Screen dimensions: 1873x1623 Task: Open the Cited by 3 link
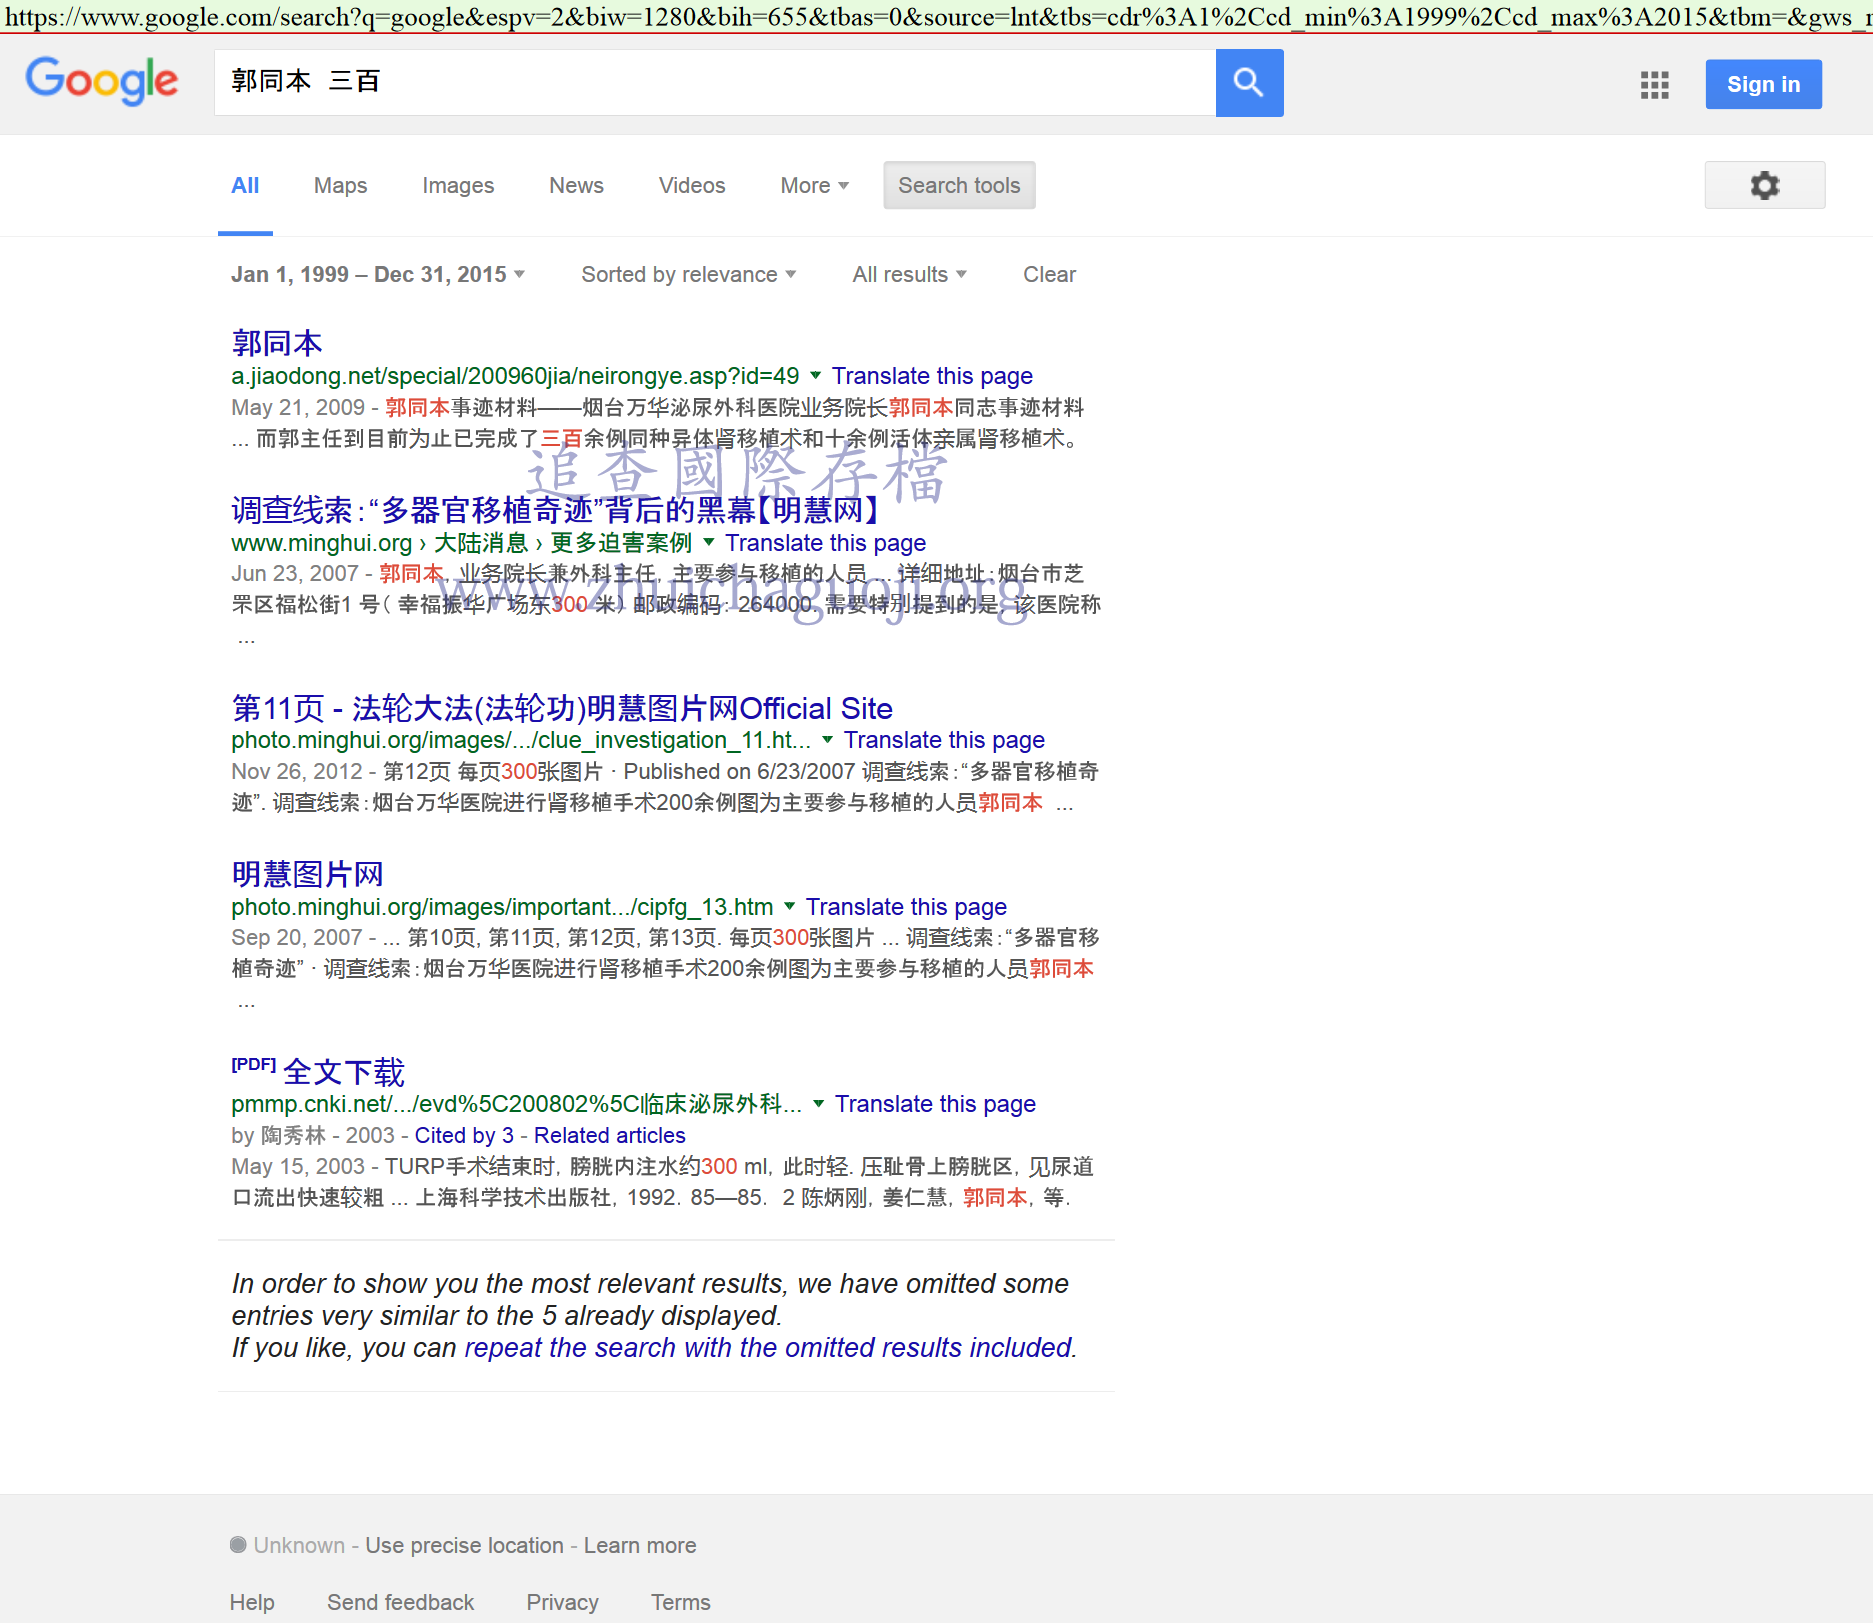(464, 1136)
